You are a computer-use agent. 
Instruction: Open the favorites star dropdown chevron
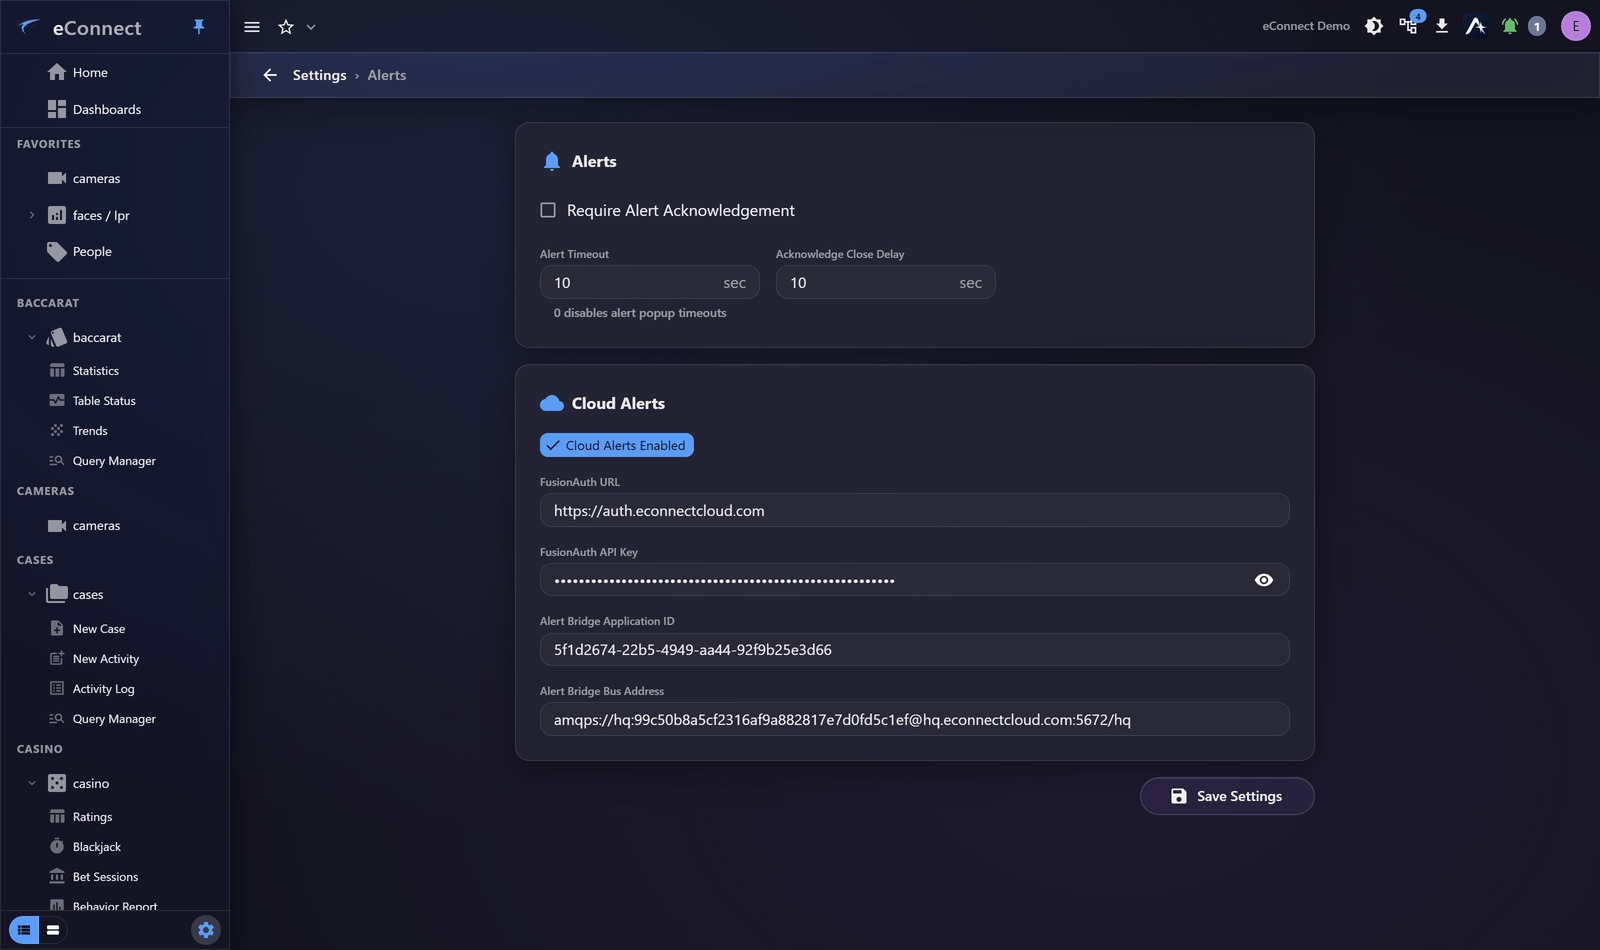pyautogui.click(x=311, y=27)
